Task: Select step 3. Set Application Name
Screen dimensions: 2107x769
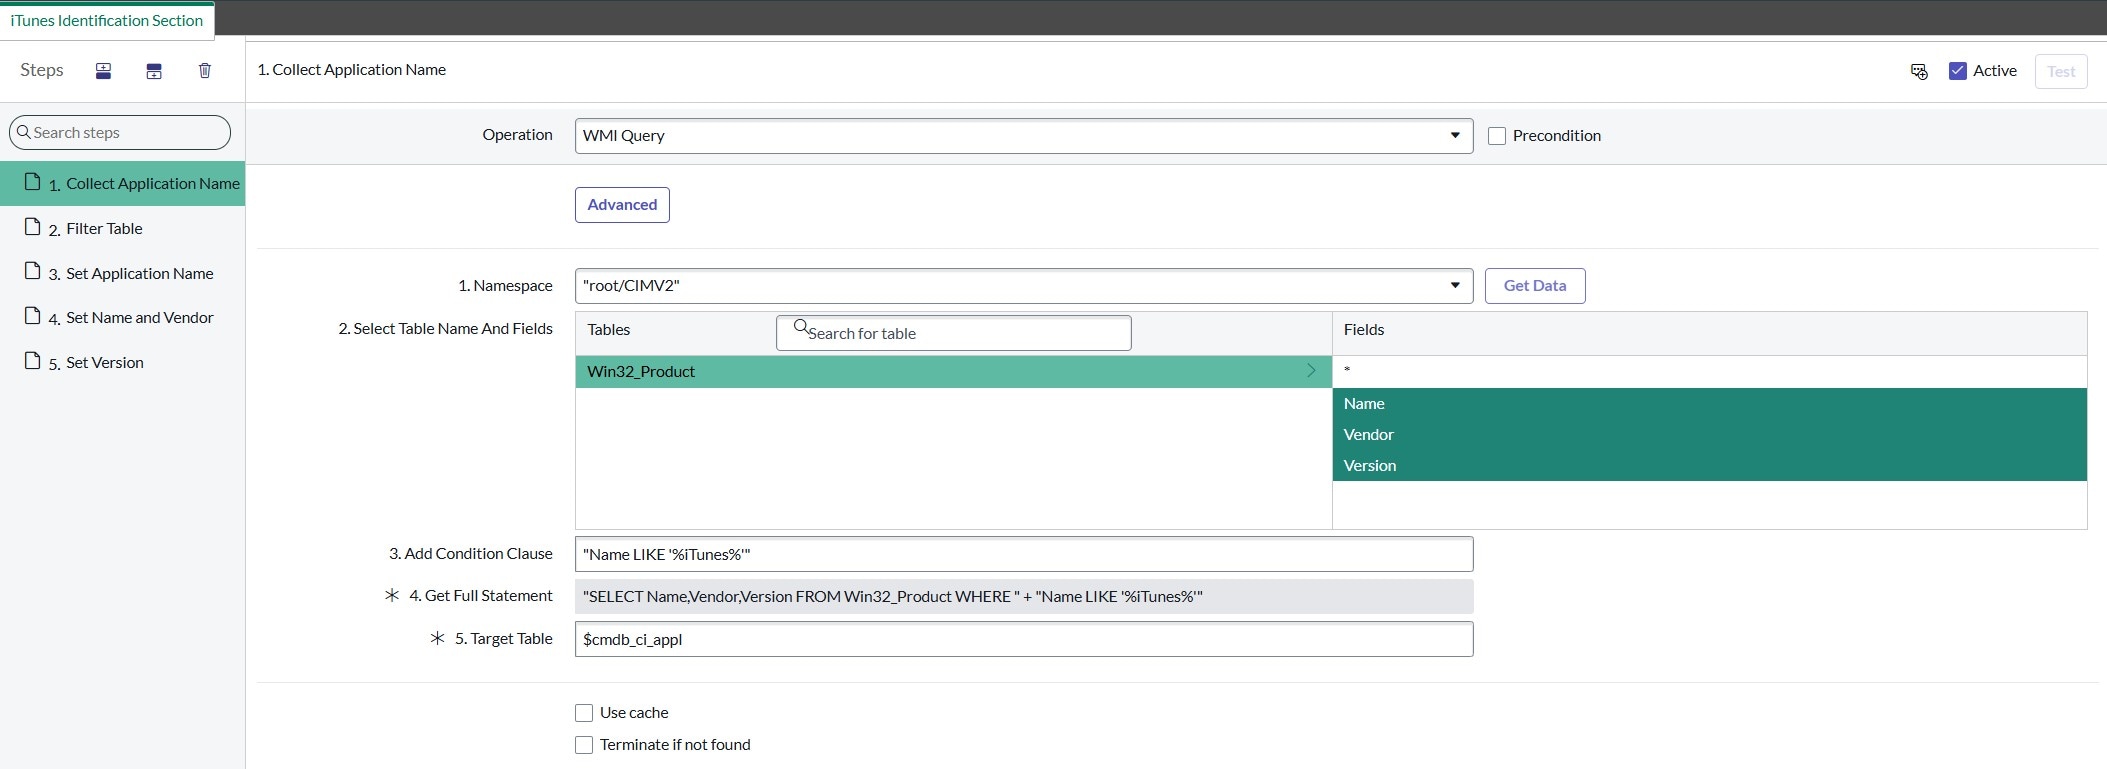Action: tap(122, 273)
